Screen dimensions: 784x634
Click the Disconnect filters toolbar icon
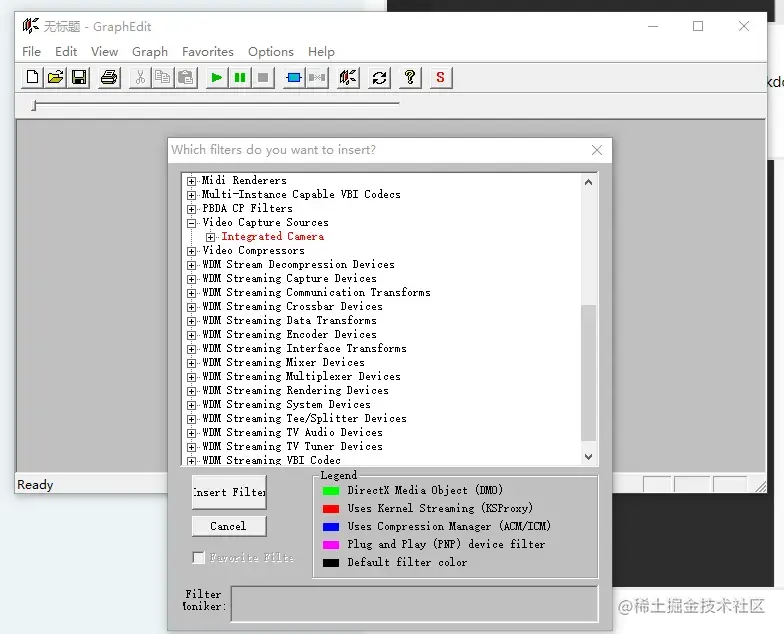pos(317,78)
